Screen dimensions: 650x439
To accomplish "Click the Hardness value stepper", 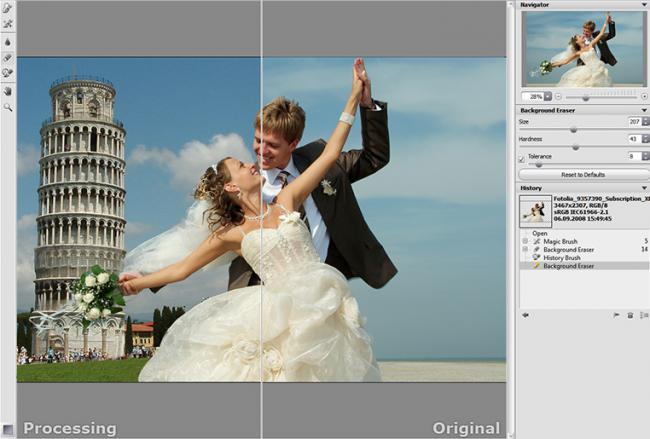I will coord(645,139).
